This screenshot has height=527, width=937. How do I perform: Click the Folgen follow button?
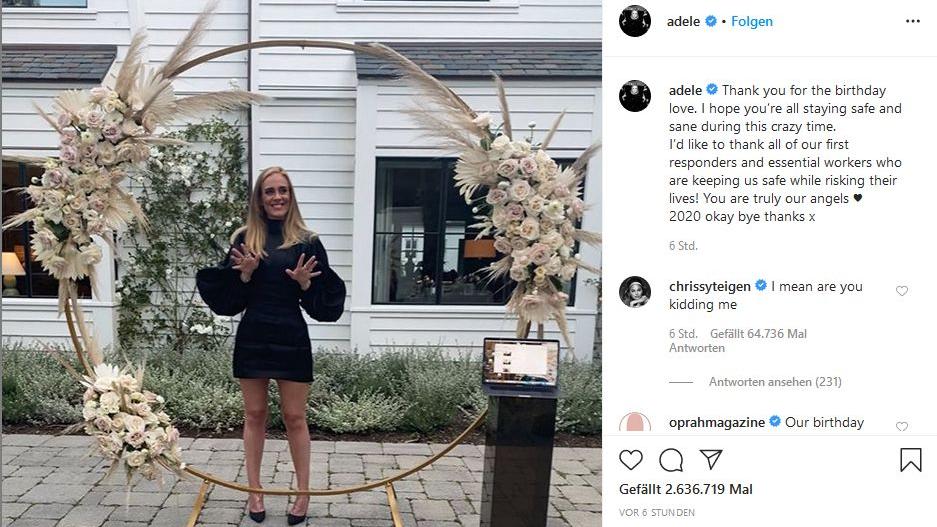pos(752,22)
